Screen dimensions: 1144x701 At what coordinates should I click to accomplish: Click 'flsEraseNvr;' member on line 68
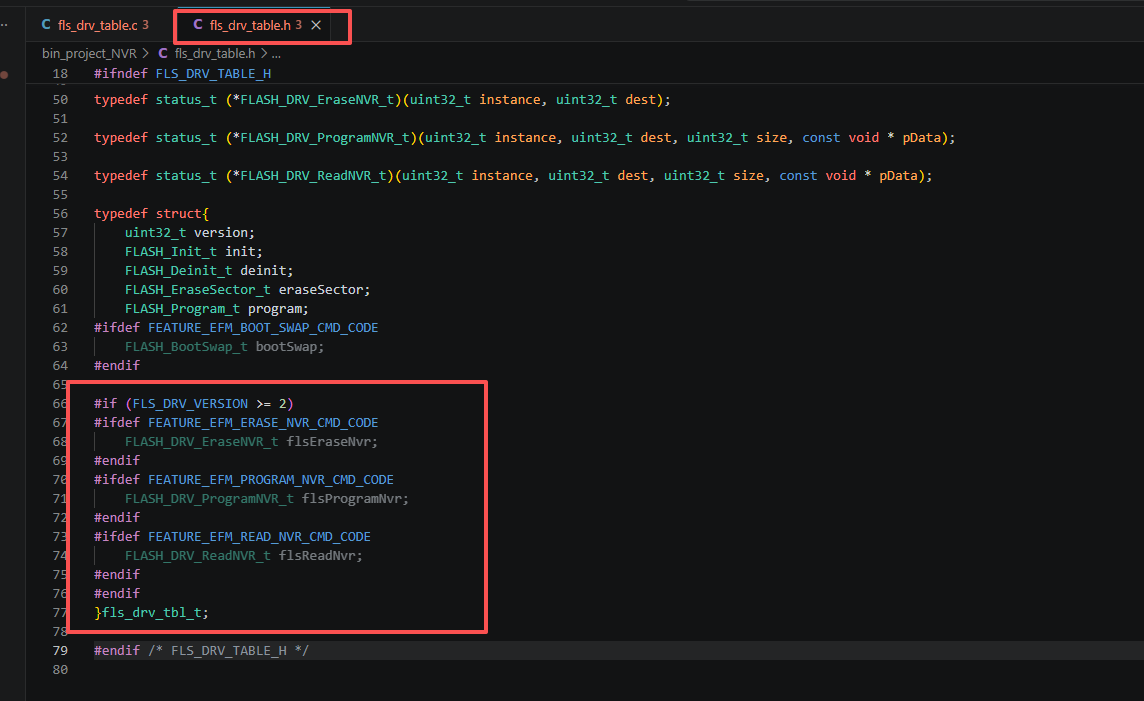point(332,441)
